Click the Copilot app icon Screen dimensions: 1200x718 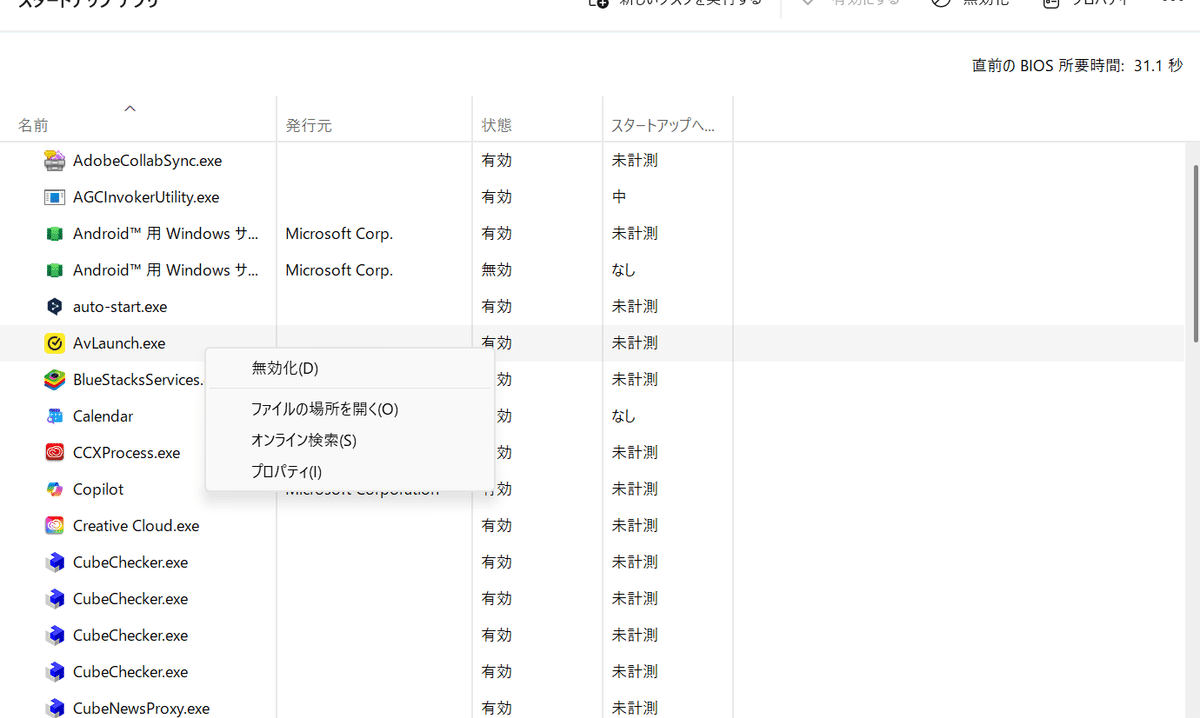54,489
